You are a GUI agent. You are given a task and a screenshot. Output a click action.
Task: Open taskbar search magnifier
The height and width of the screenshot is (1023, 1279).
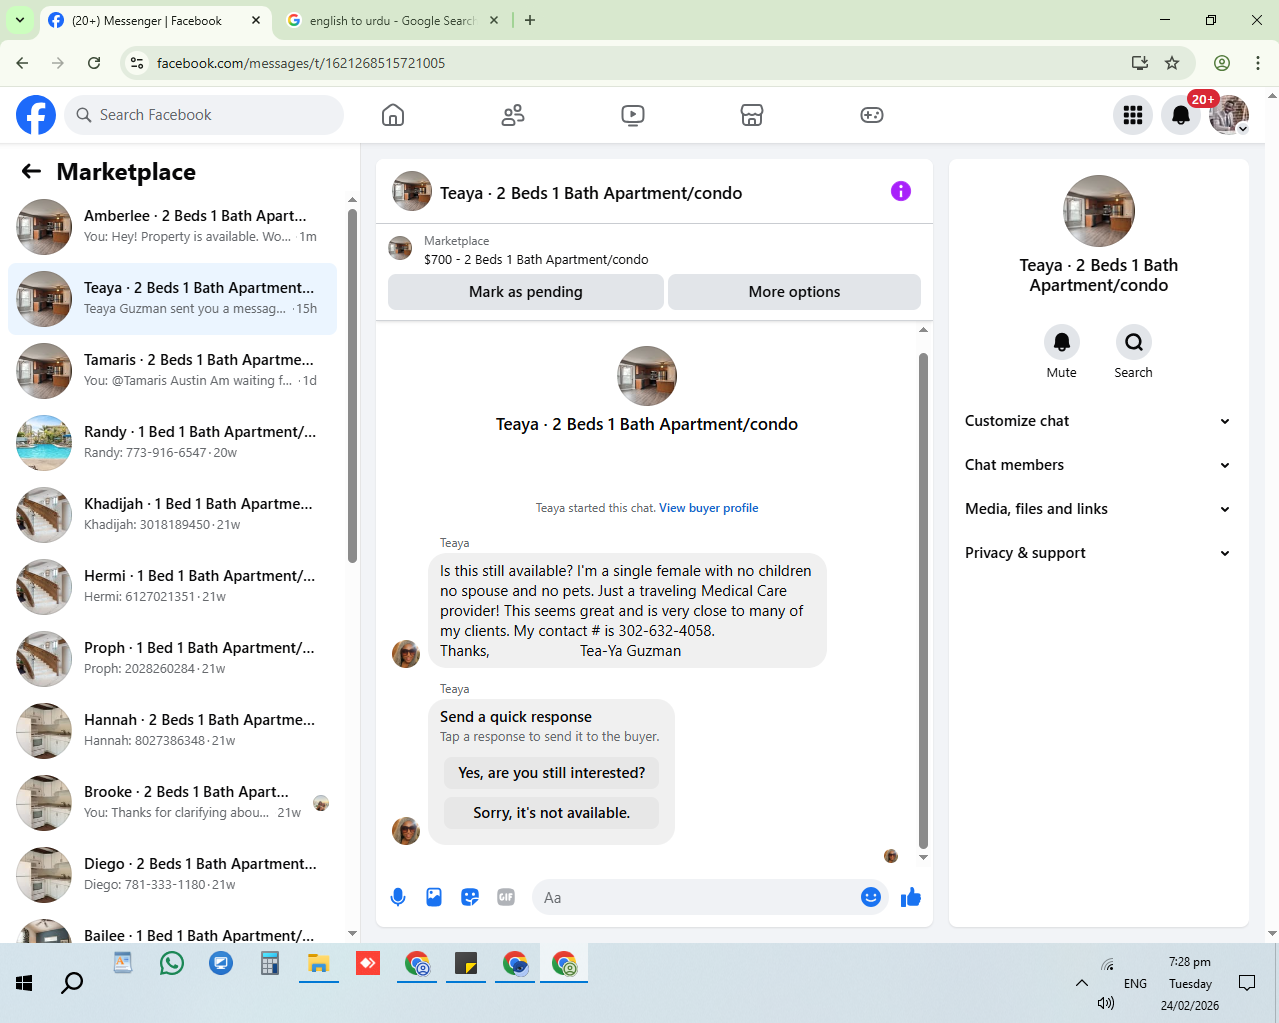(72, 983)
